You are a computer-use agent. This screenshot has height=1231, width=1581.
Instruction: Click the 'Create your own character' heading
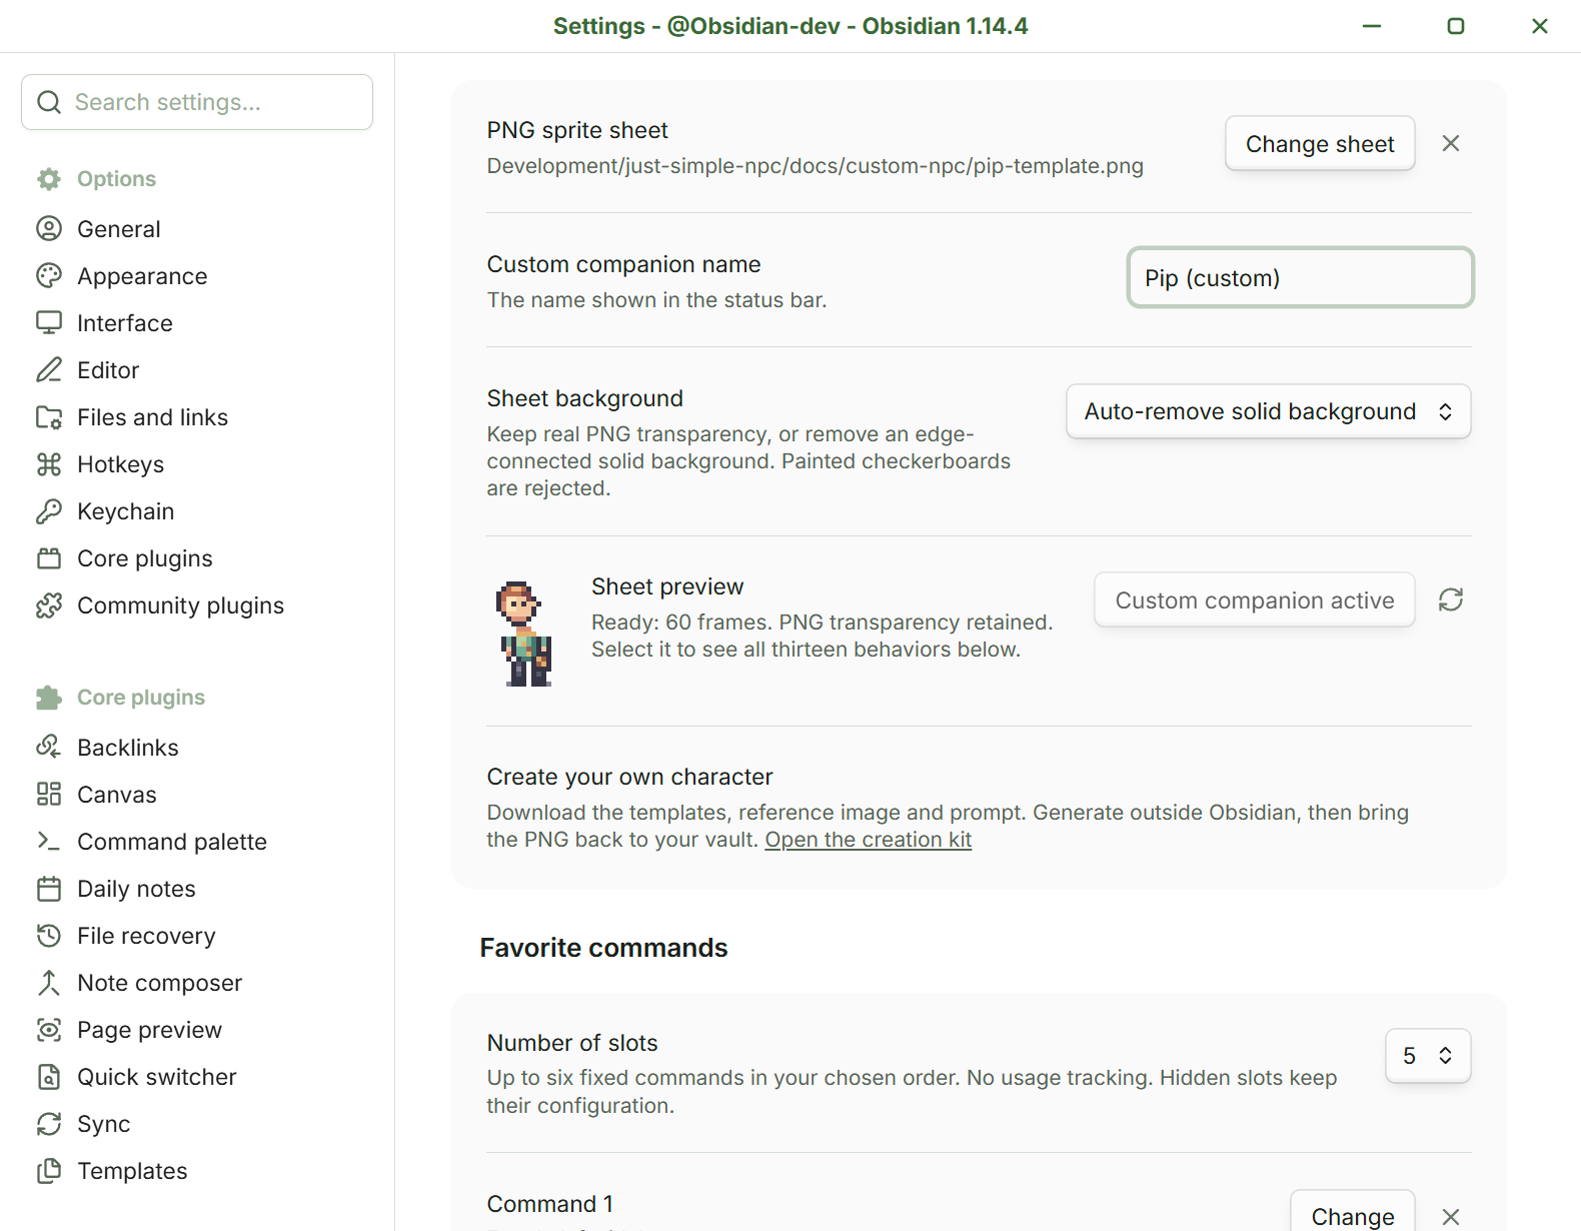point(630,776)
